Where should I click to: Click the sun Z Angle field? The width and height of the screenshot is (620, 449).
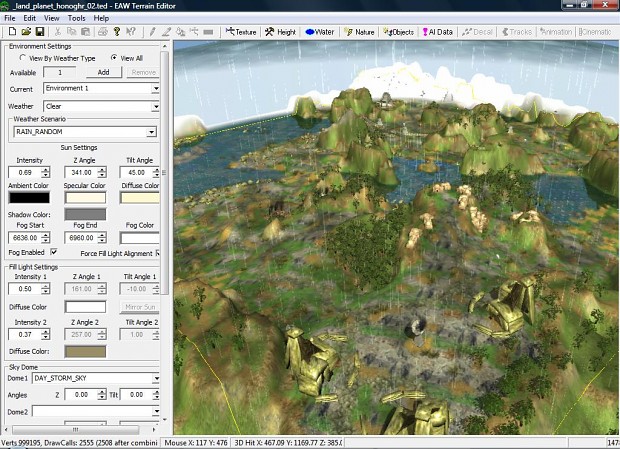point(81,173)
